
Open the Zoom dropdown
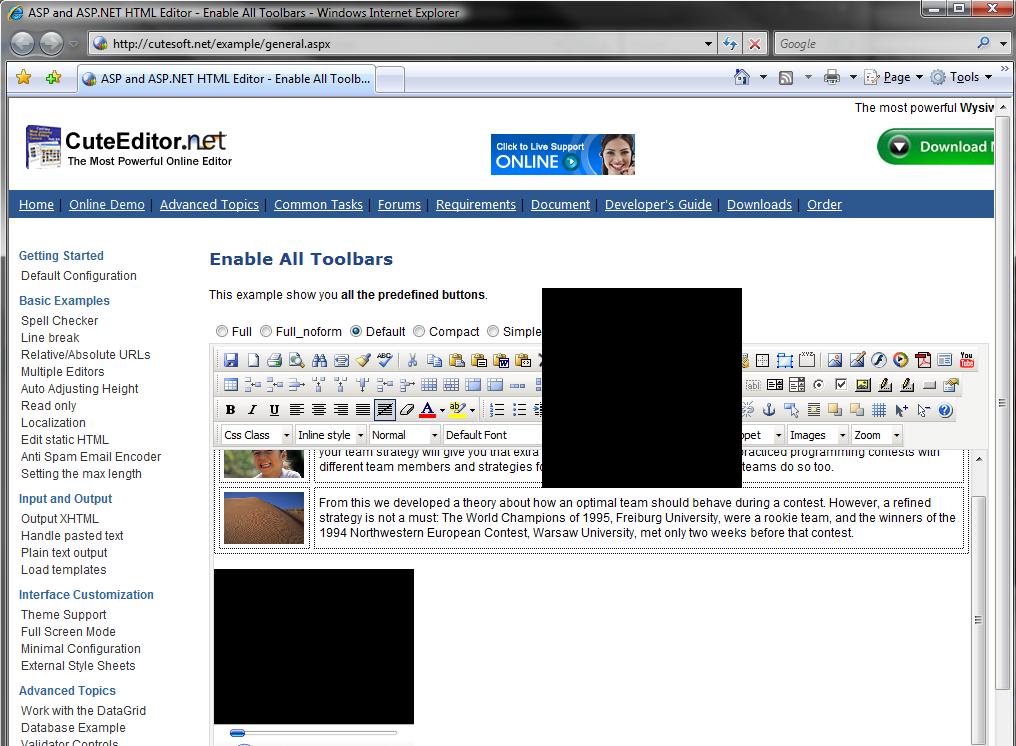pyautogui.click(x=877, y=435)
